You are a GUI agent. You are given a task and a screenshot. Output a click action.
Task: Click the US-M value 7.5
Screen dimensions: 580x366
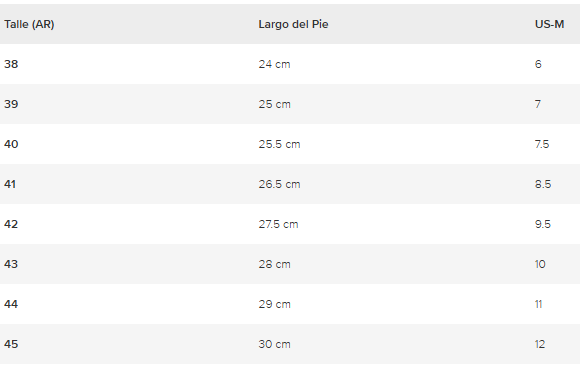click(542, 144)
